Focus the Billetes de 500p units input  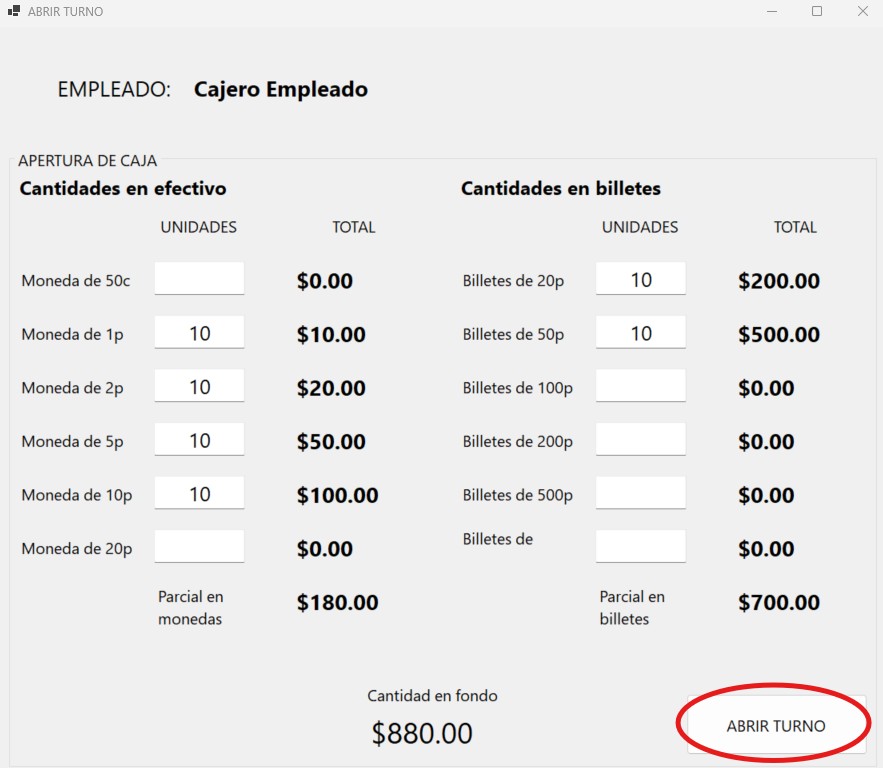pyautogui.click(x=640, y=494)
